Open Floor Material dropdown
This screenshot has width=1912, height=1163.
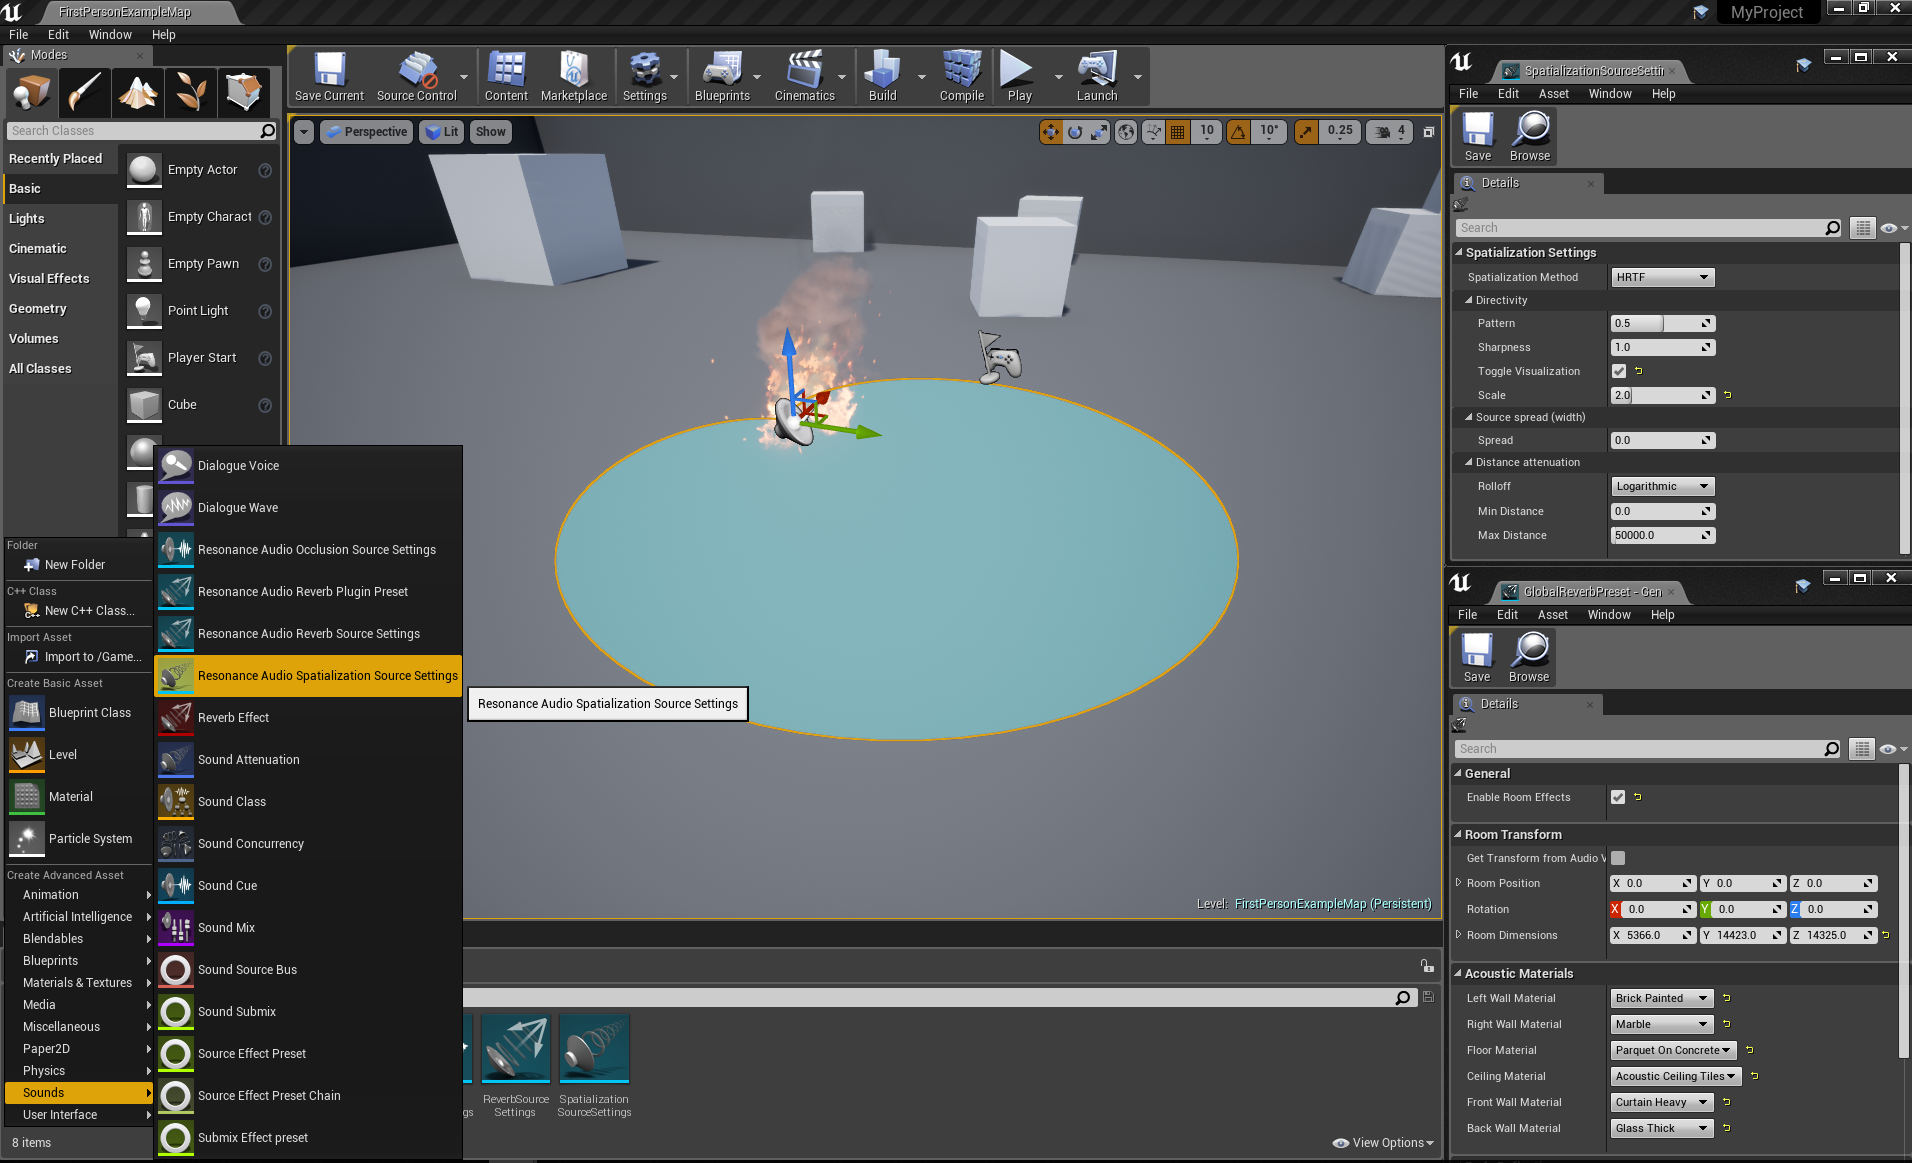pos(1674,1050)
